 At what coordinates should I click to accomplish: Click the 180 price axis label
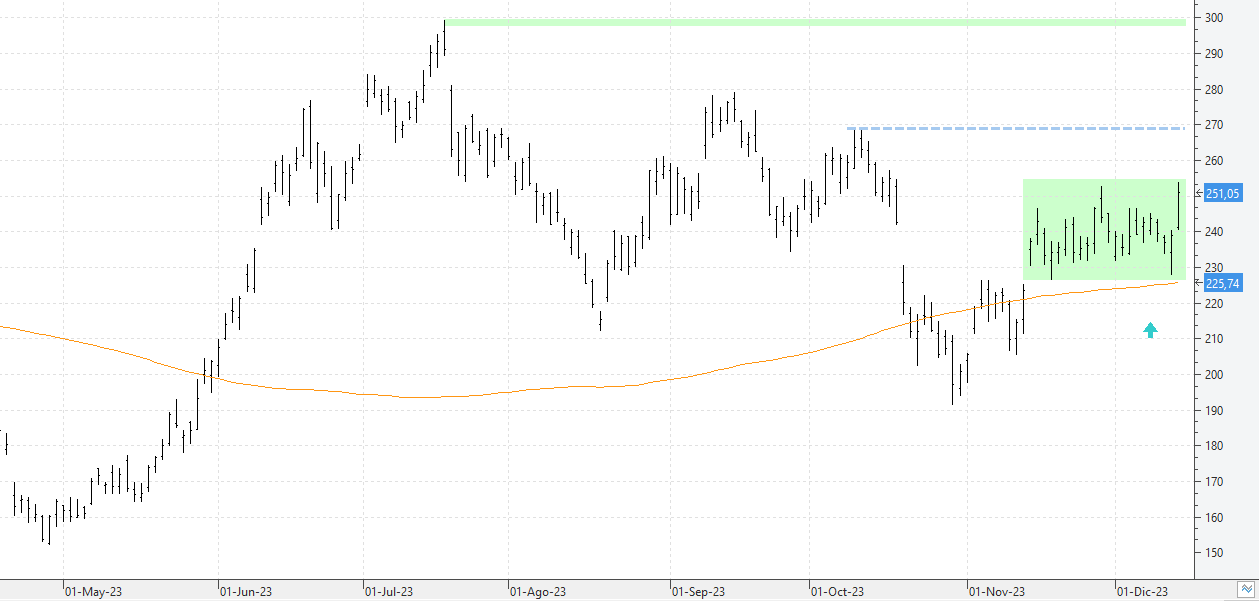point(1214,446)
